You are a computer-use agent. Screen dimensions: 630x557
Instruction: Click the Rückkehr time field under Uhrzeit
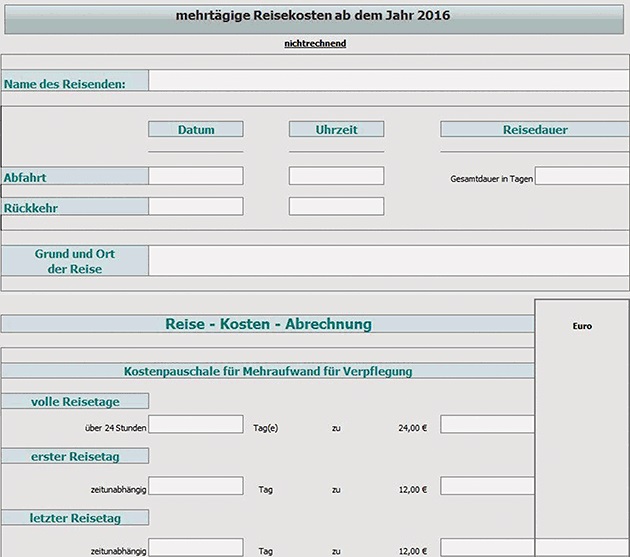point(336,207)
